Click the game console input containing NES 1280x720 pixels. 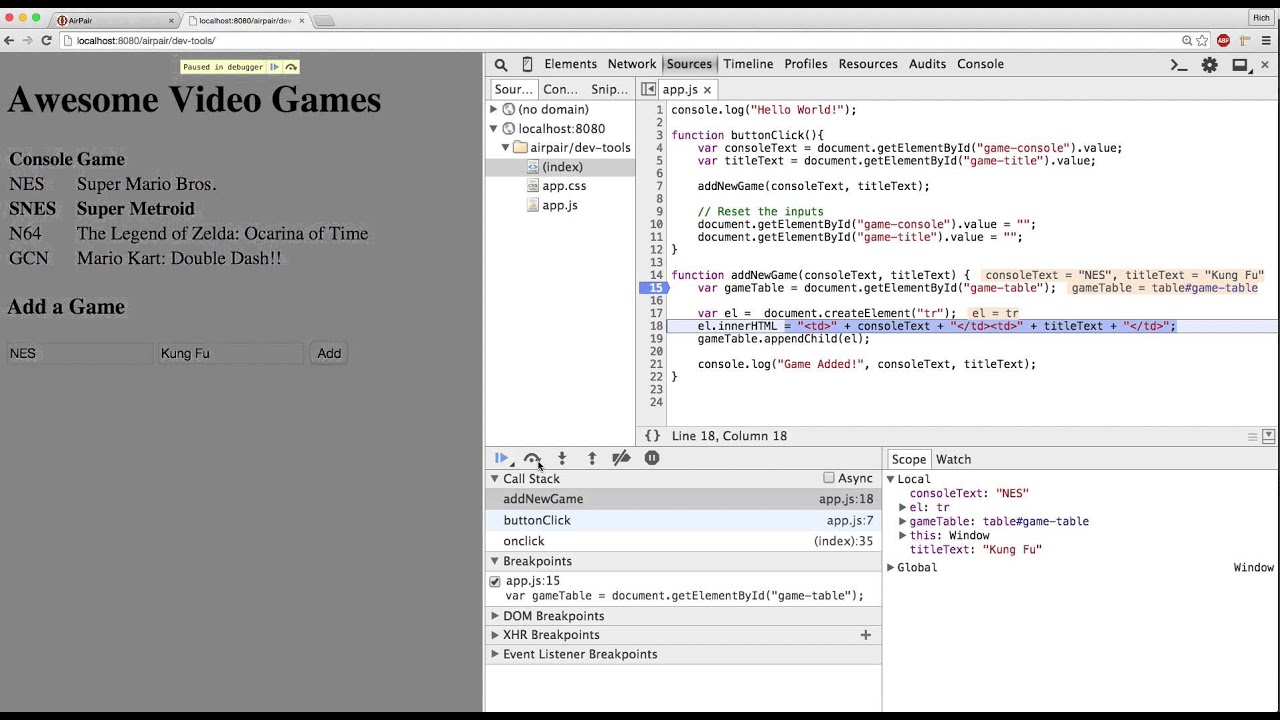81,353
